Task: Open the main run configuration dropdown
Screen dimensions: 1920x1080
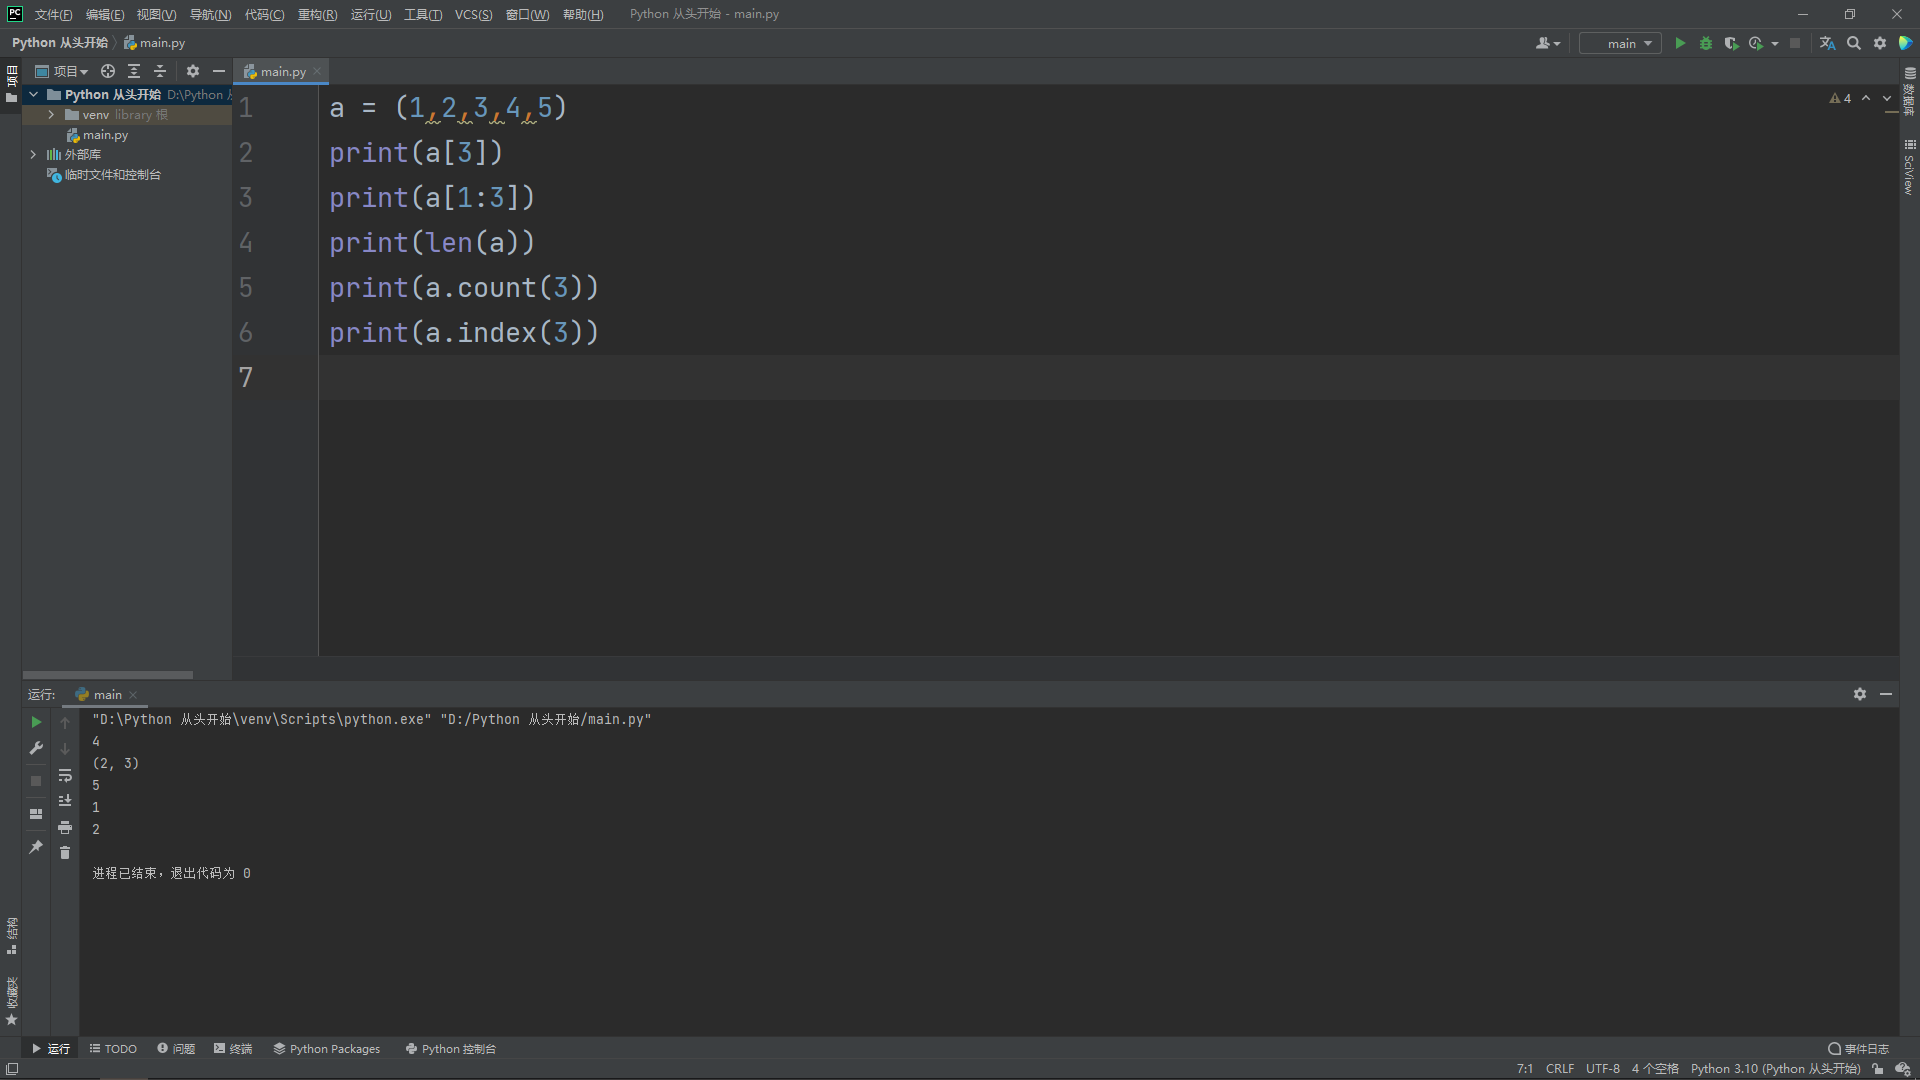Action: coord(1621,44)
